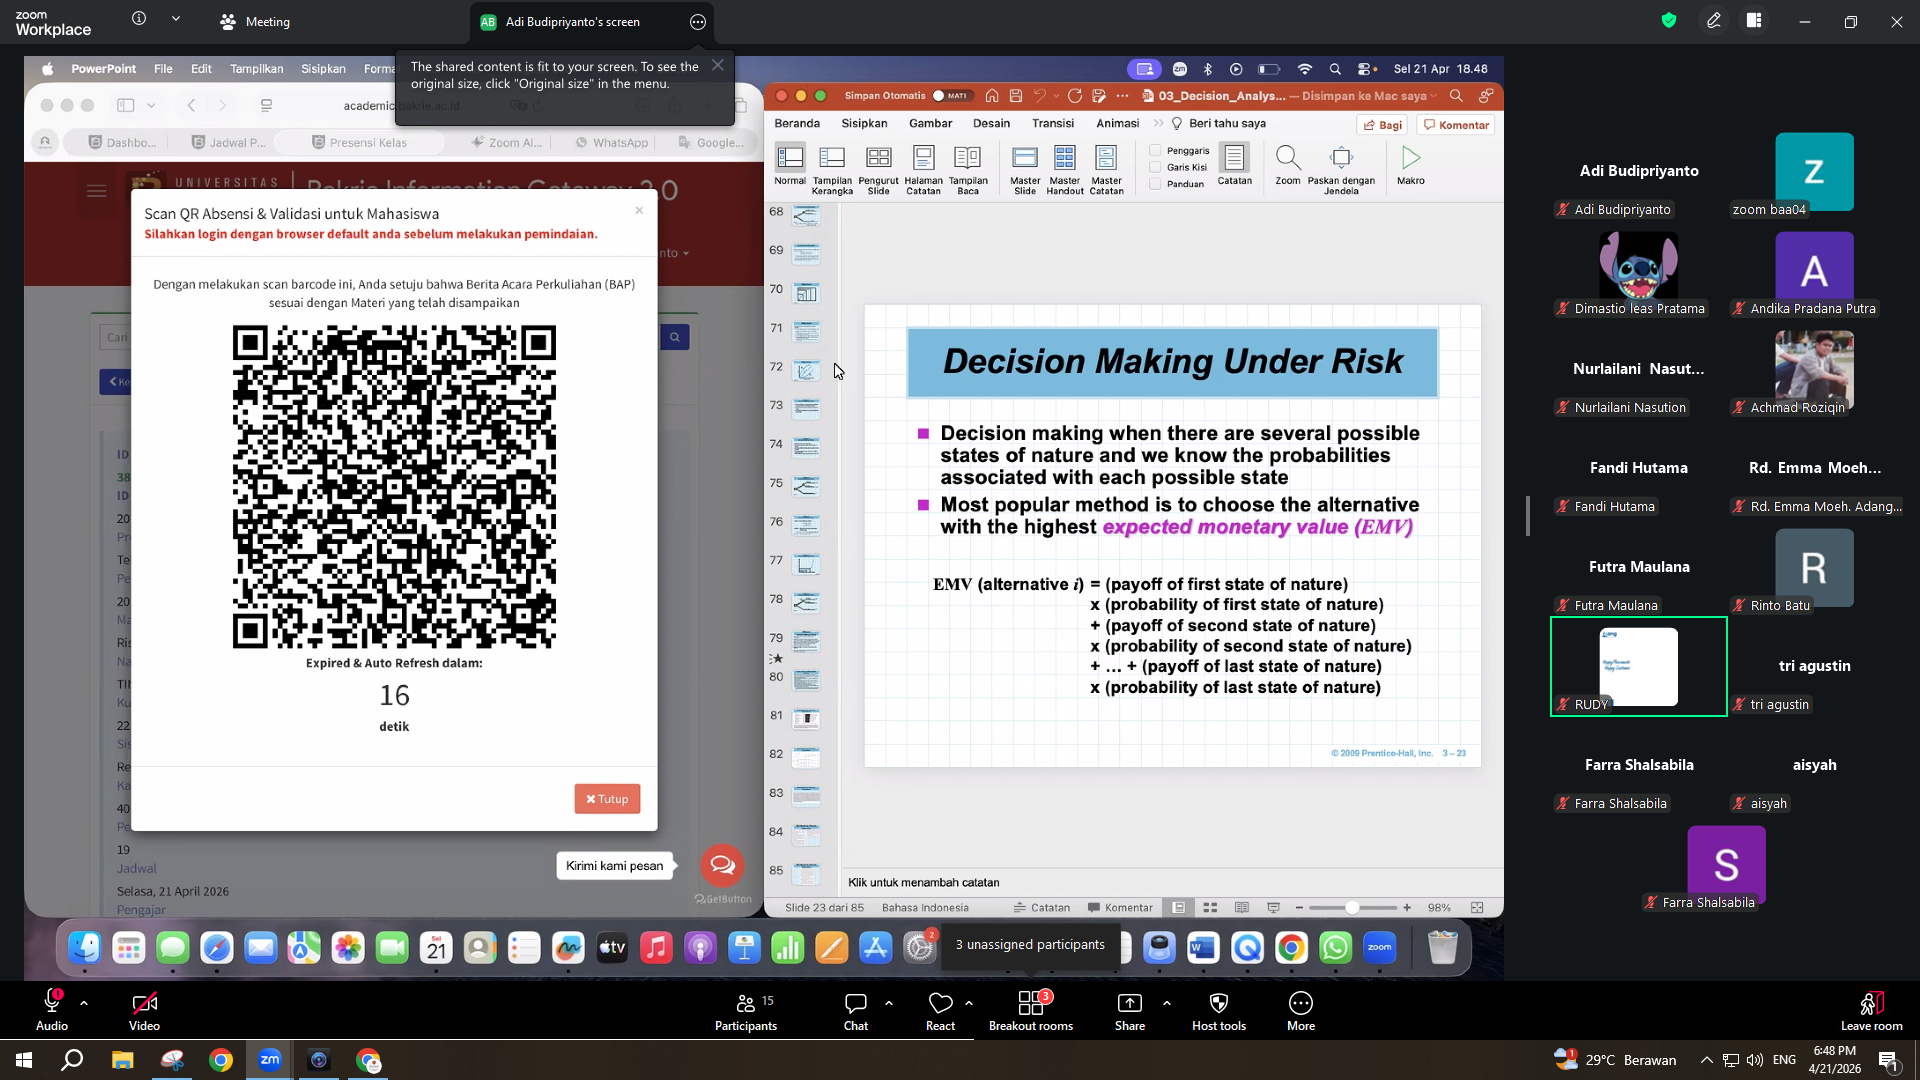Viewport: 1920px width, 1080px height.
Task: Switch to Tampilan Baca reading view
Action: (x=967, y=170)
